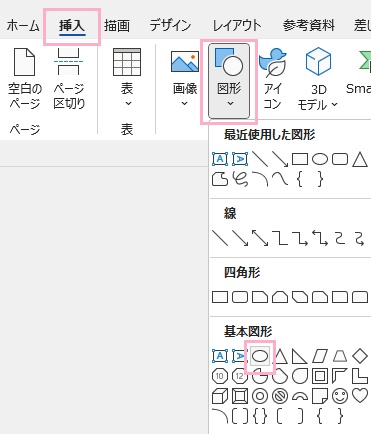Select plain rectangle under 四角形
The width and height of the screenshot is (371, 434).
click(x=220, y=297)
